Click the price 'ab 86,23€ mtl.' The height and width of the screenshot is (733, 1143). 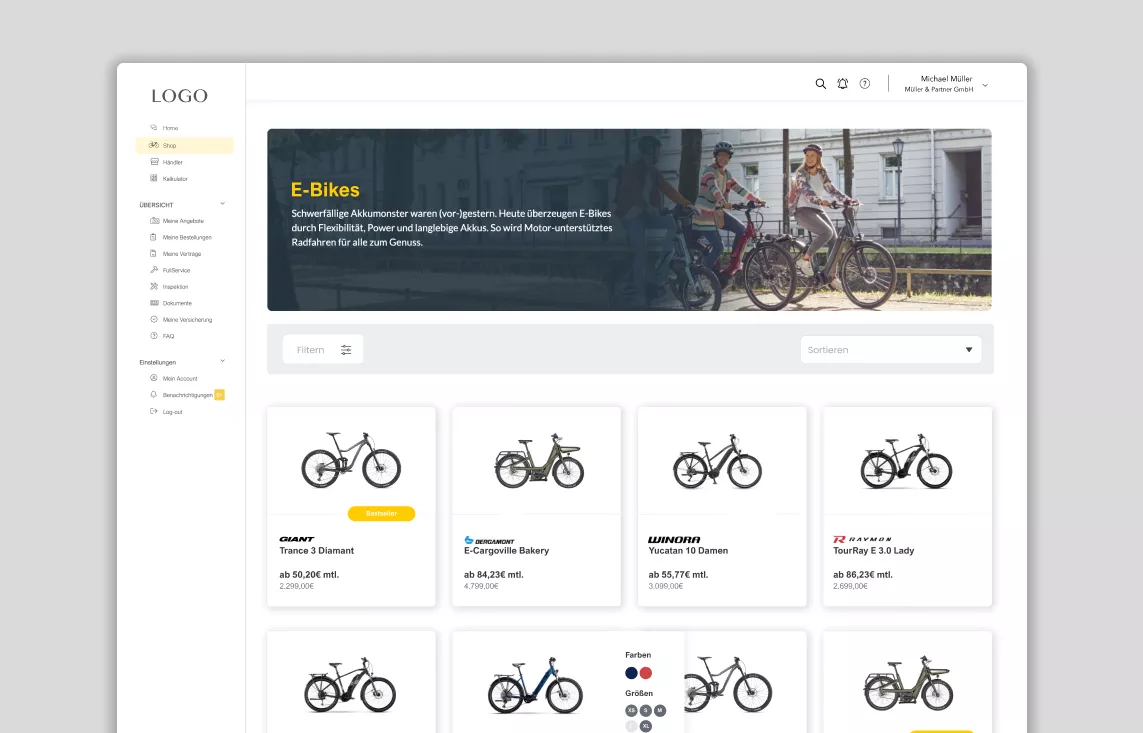pos(863,575)
